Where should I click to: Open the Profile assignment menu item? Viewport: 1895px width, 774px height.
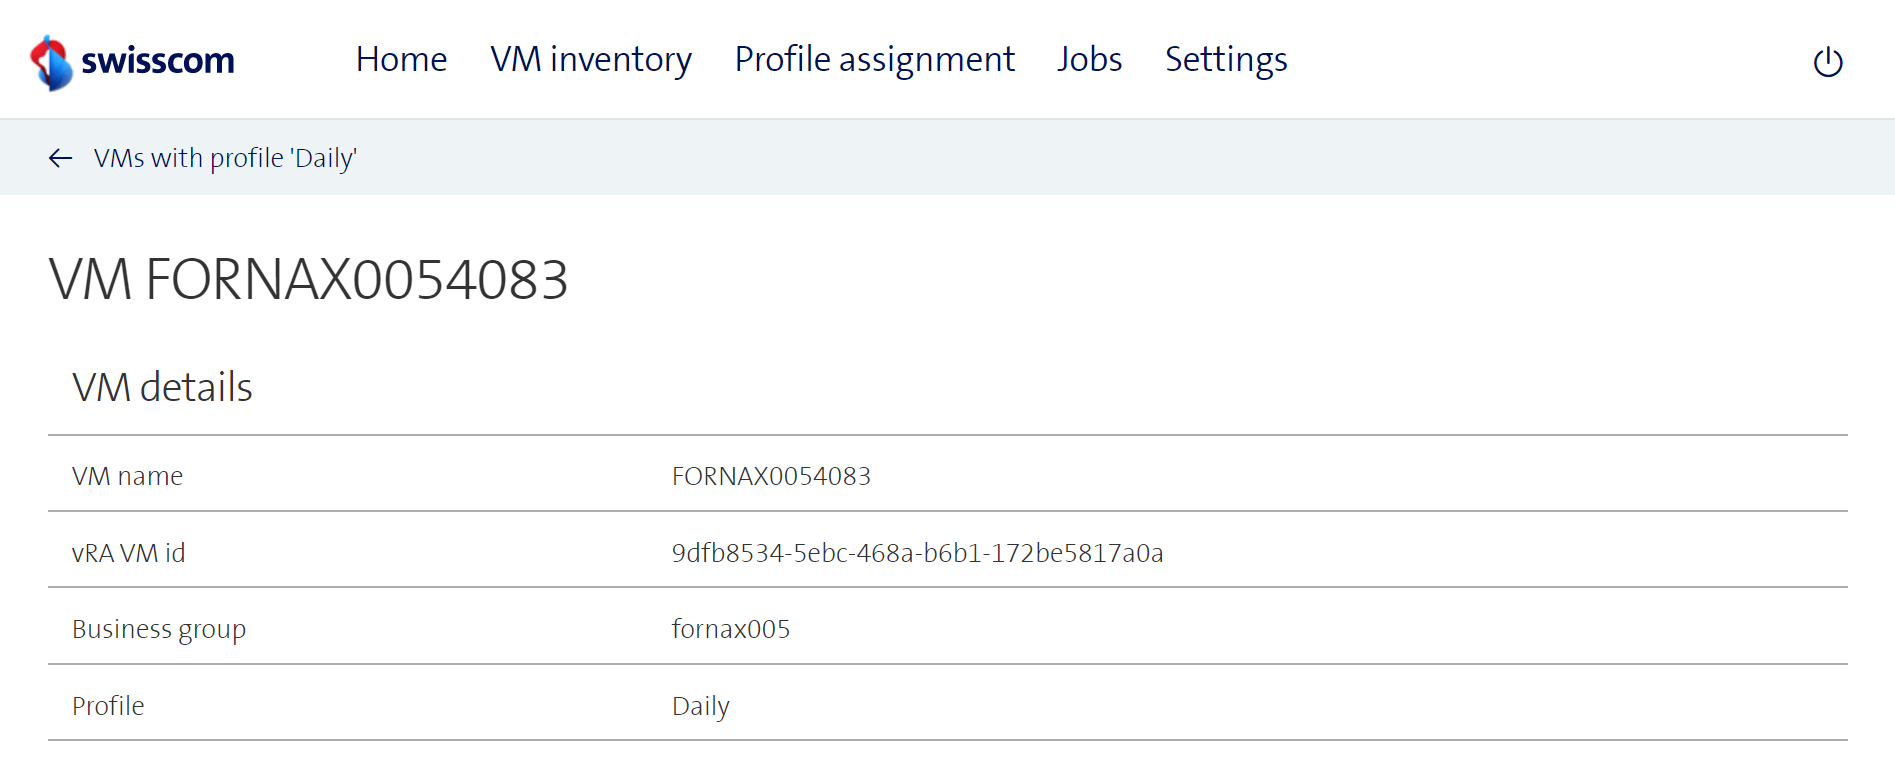click(874, 60)
